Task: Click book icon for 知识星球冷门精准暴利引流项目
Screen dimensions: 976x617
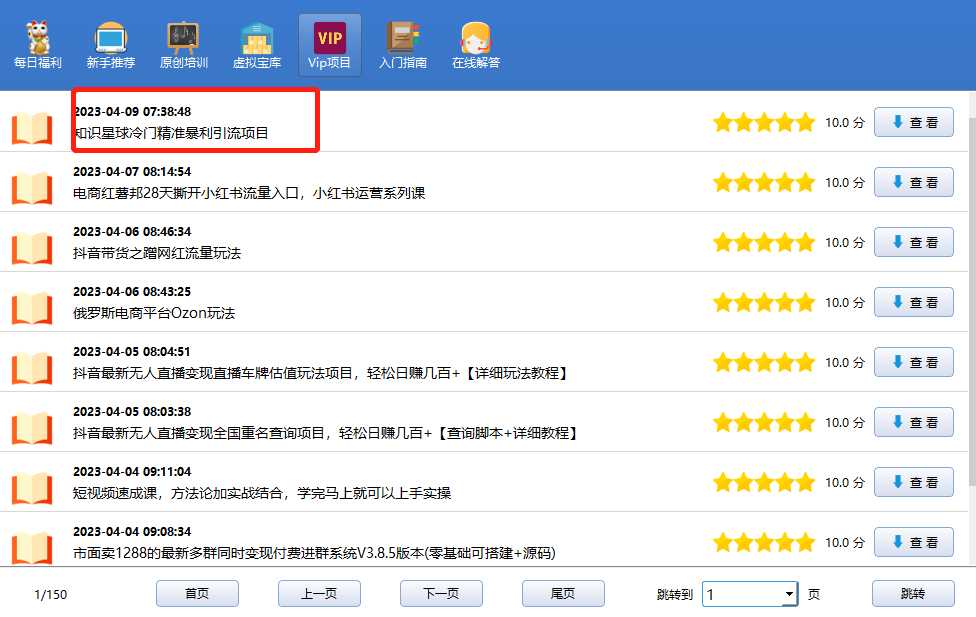Action: (32, 128)
